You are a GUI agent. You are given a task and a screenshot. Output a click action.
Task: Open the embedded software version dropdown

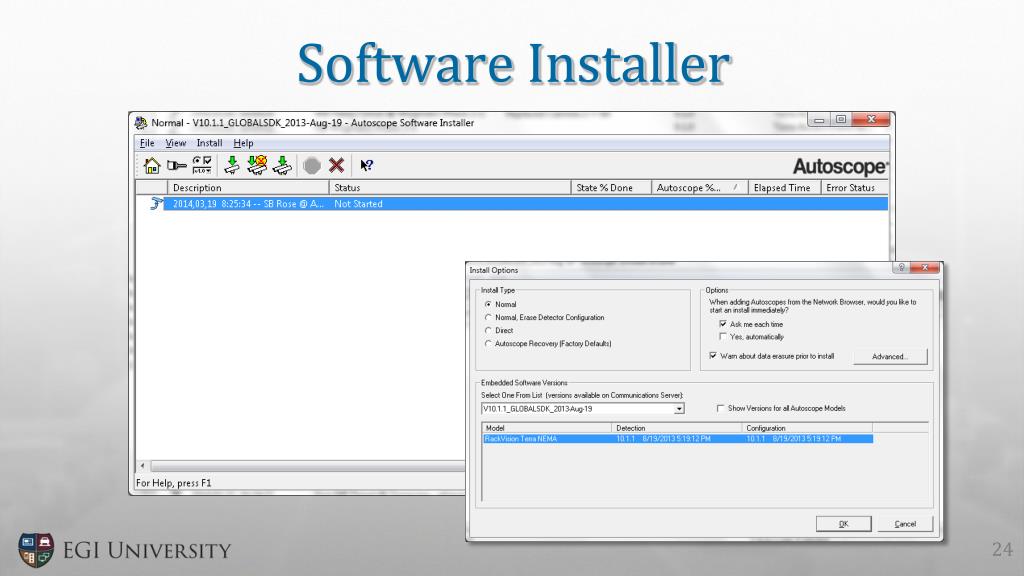[679, 409]
